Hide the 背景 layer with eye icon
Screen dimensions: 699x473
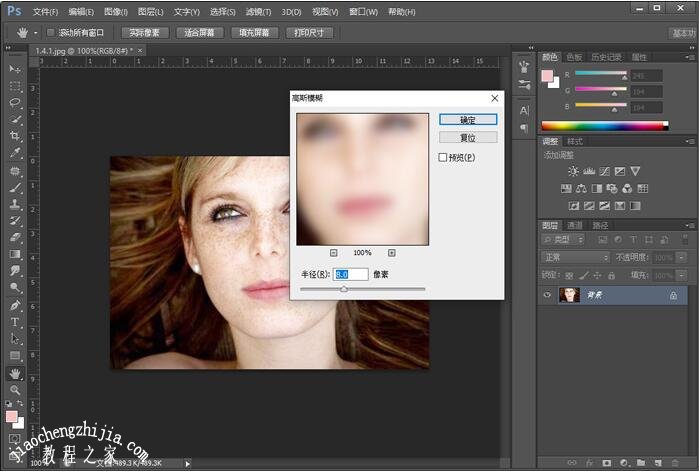click(546, 295)
